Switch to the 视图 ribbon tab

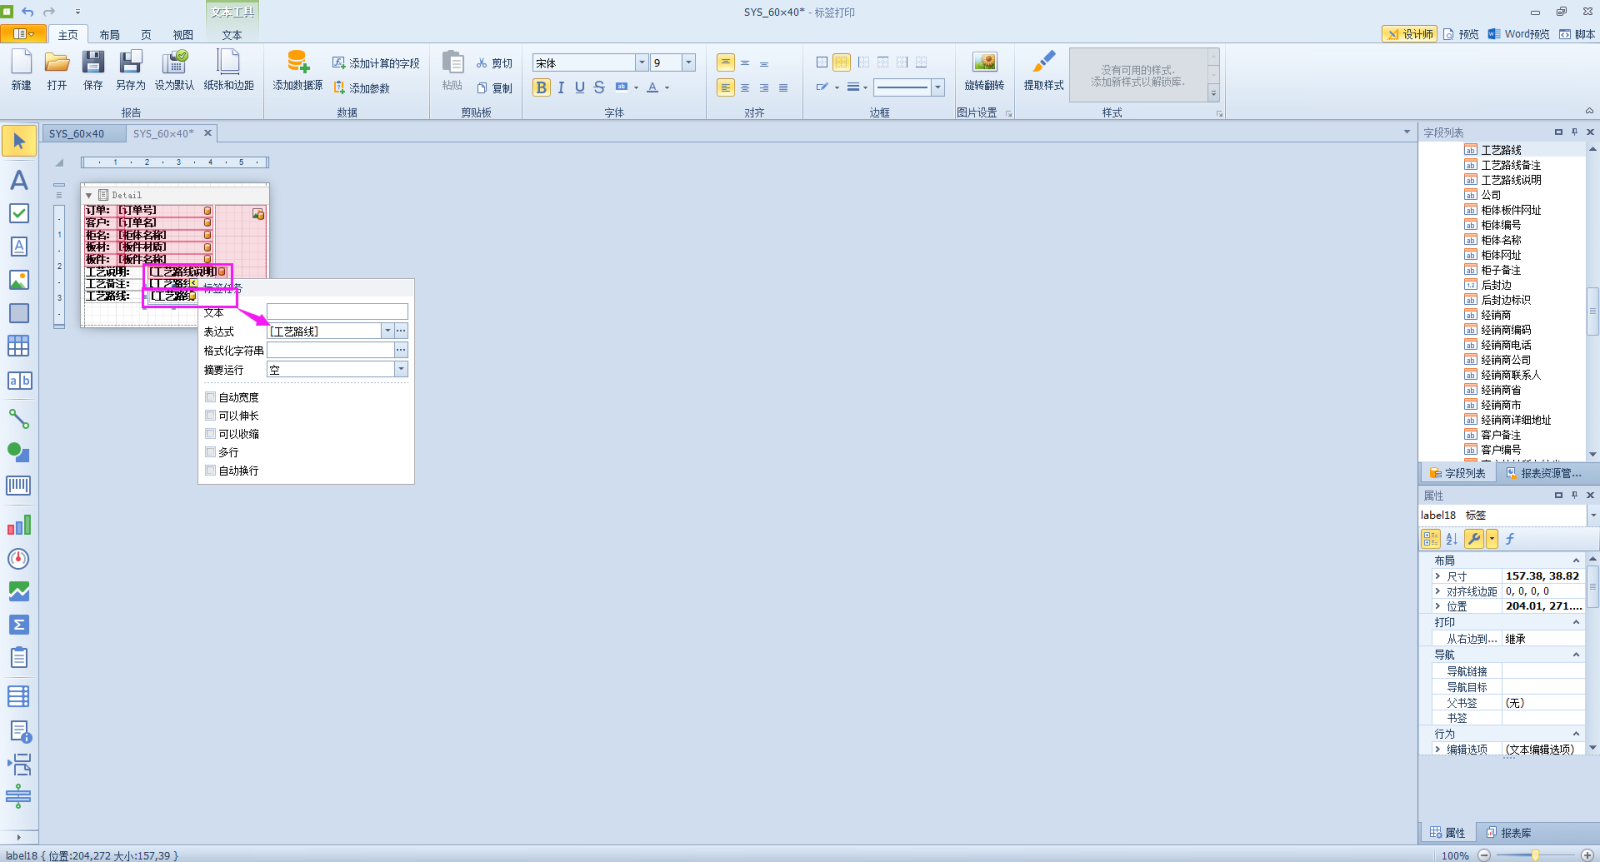click(183, 35)
